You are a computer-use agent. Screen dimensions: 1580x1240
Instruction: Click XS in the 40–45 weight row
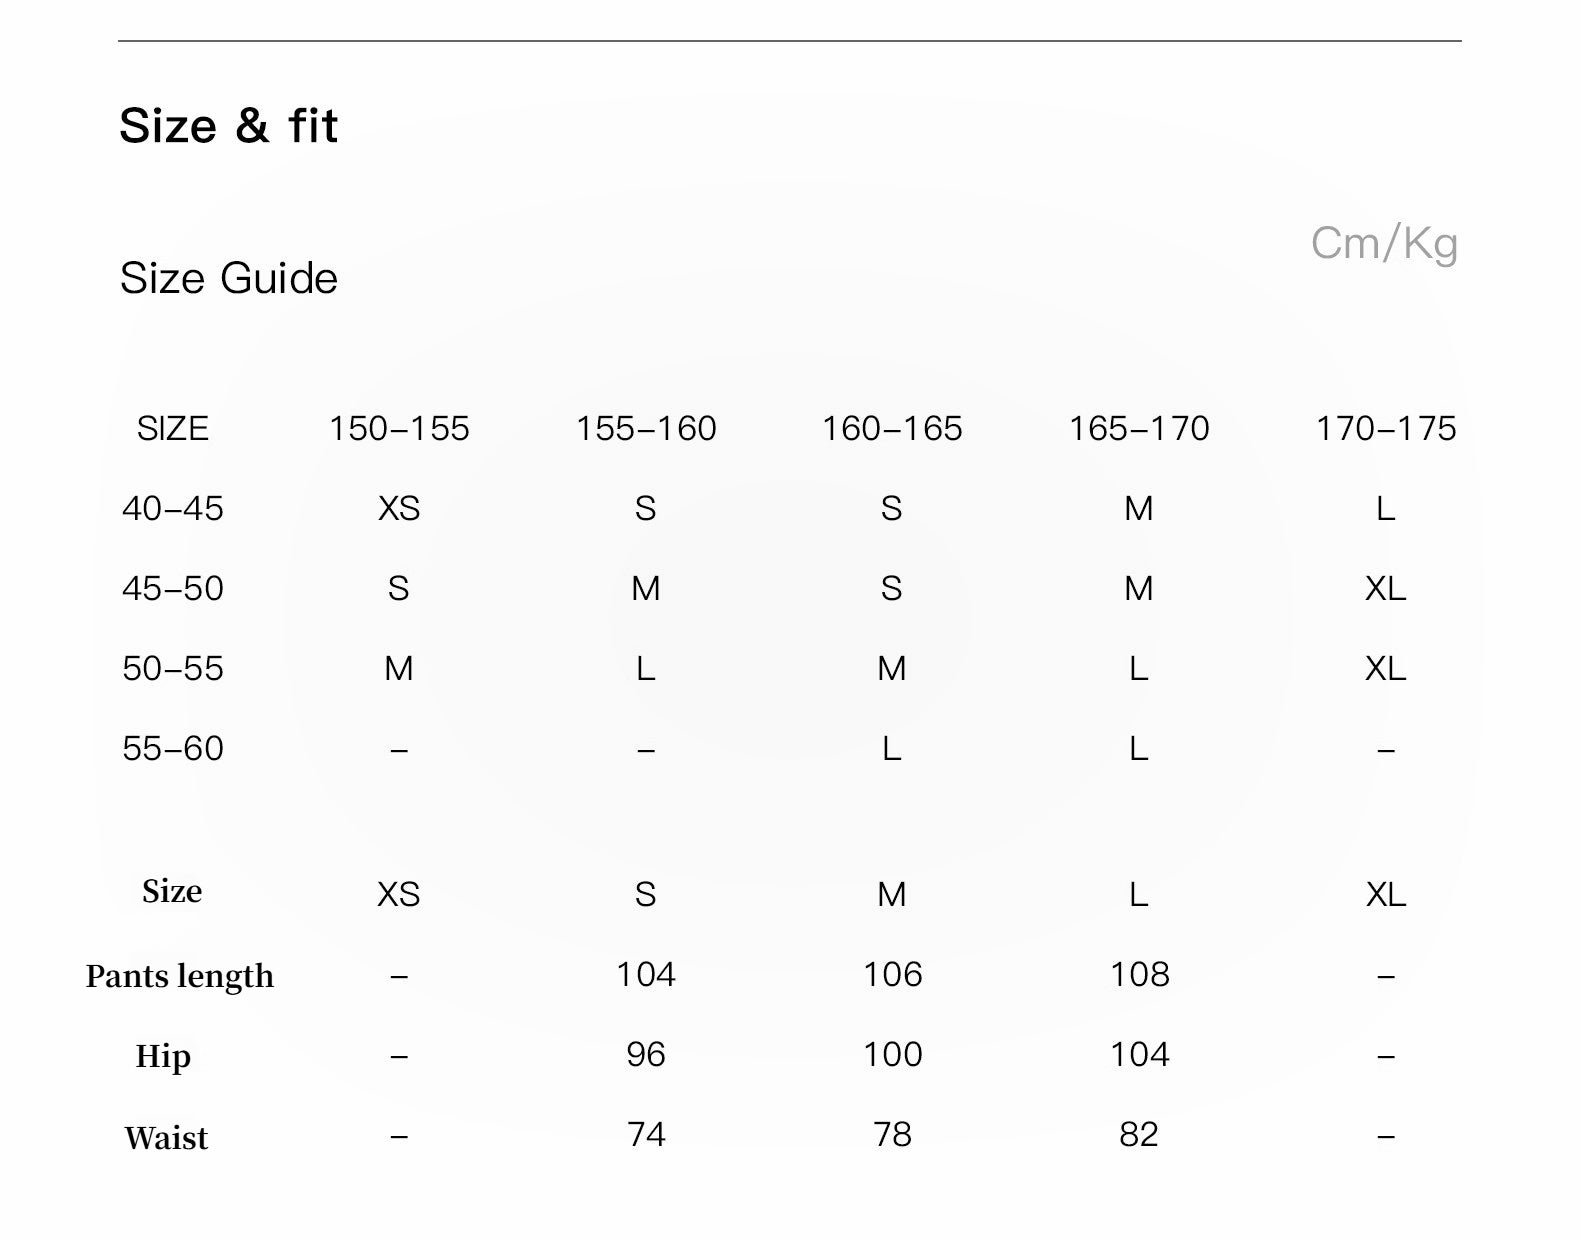pyautogui.click(x=399, y=508)
